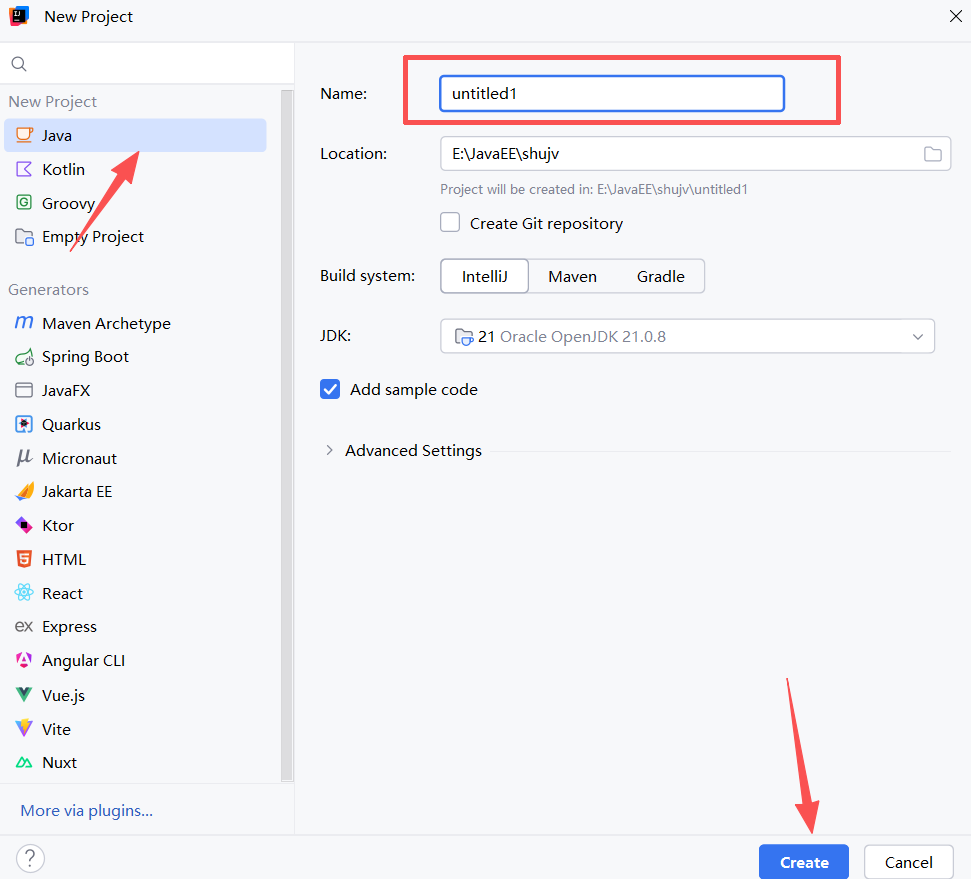Choose Quarkus generator
The height and width of the screenshot is (879, 971).
(135, 424)
